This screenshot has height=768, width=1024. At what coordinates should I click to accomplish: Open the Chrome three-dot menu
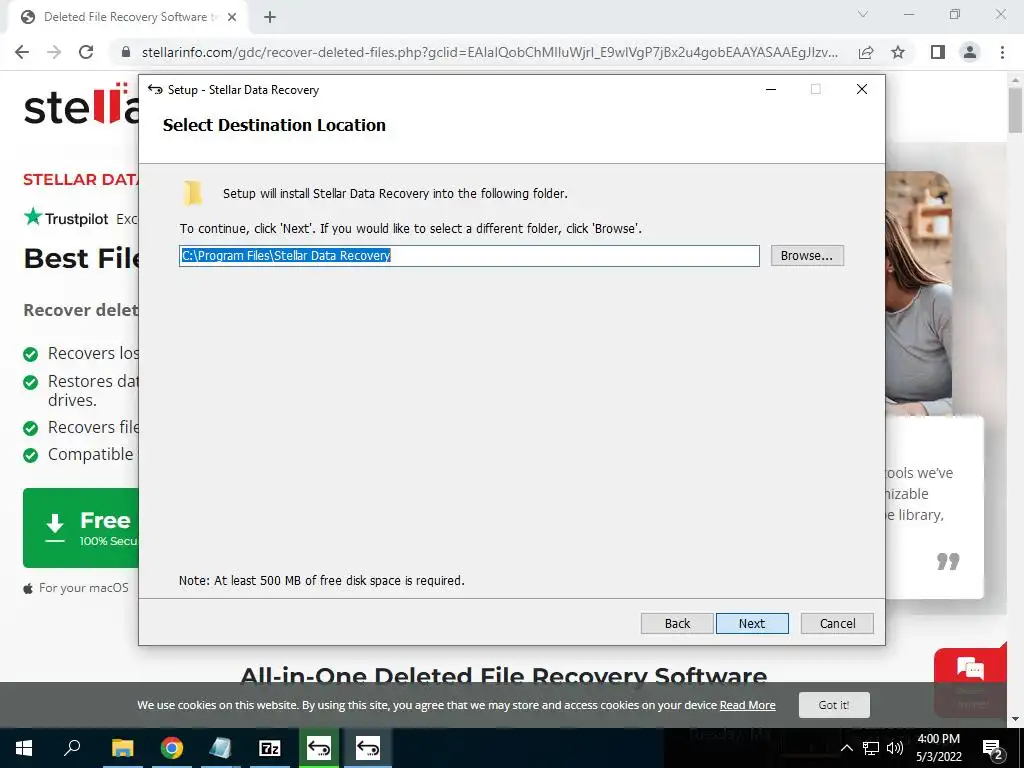point(1002,52)
